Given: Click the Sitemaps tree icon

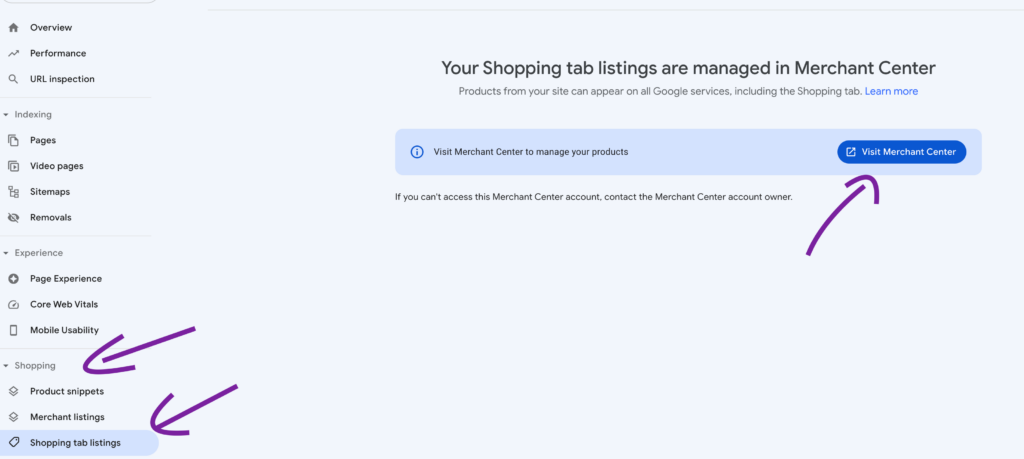Looking at the screenshot, I should point(13,192).
